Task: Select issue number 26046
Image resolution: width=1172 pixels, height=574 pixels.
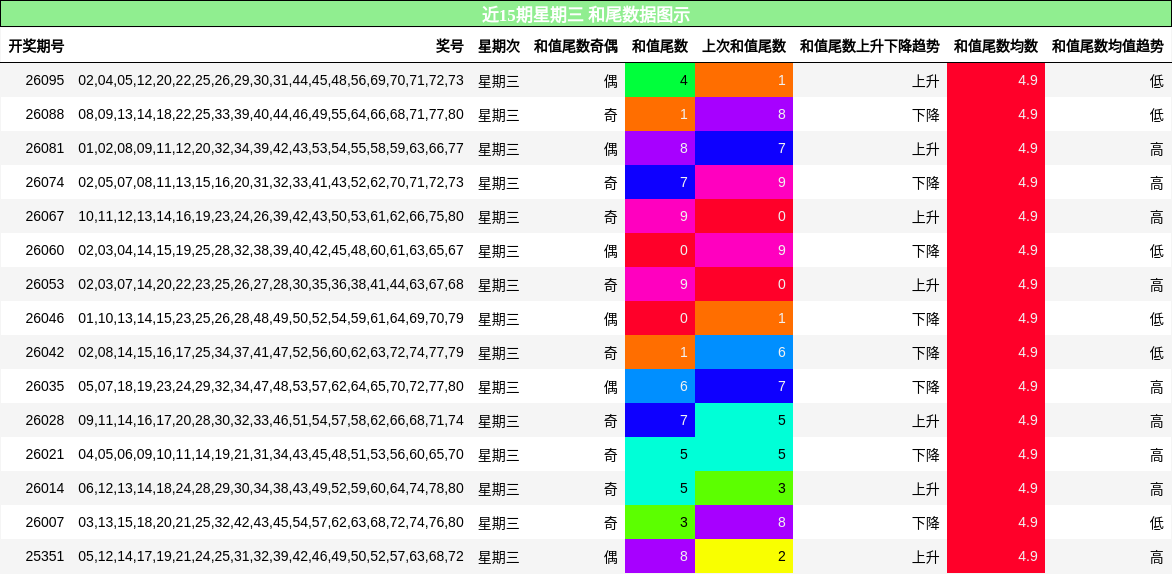Action: click(45, 318)
